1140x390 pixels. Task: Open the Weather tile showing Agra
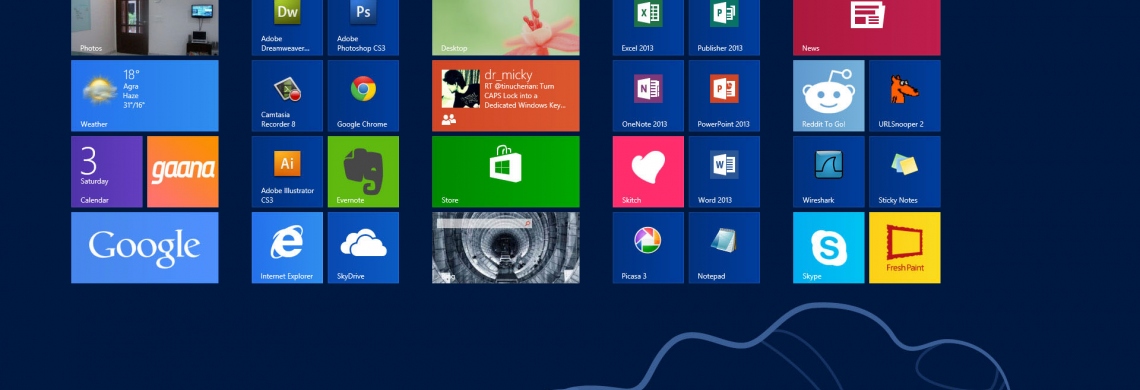[x=145, y=95]
